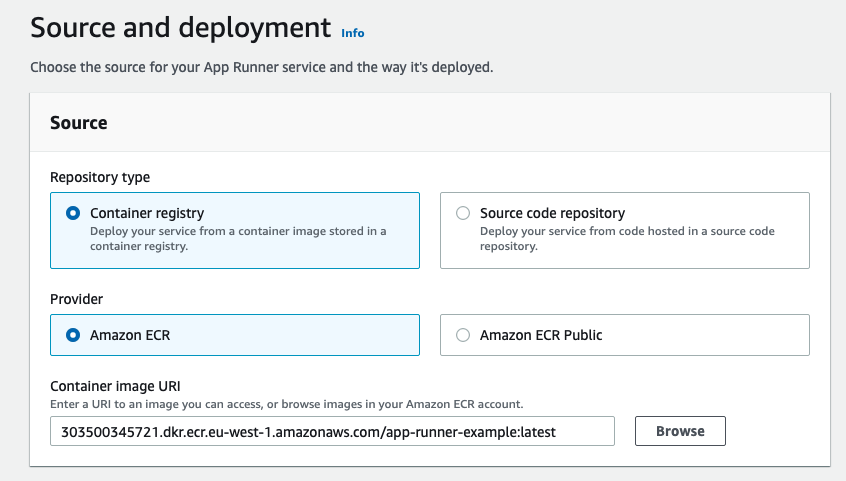Click the Source code repository description text

(x=627, y=238)
